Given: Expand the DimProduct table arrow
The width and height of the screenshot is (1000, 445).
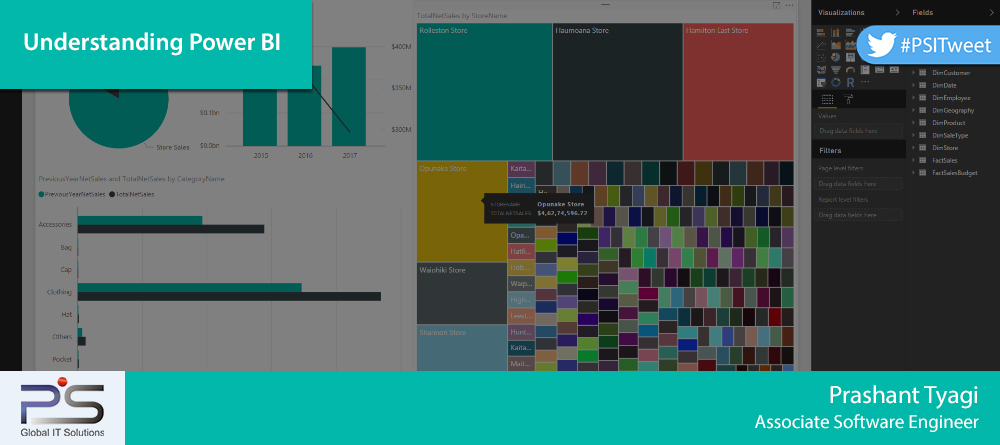Looking at the screenshot, I should click(x=914, y=122).
